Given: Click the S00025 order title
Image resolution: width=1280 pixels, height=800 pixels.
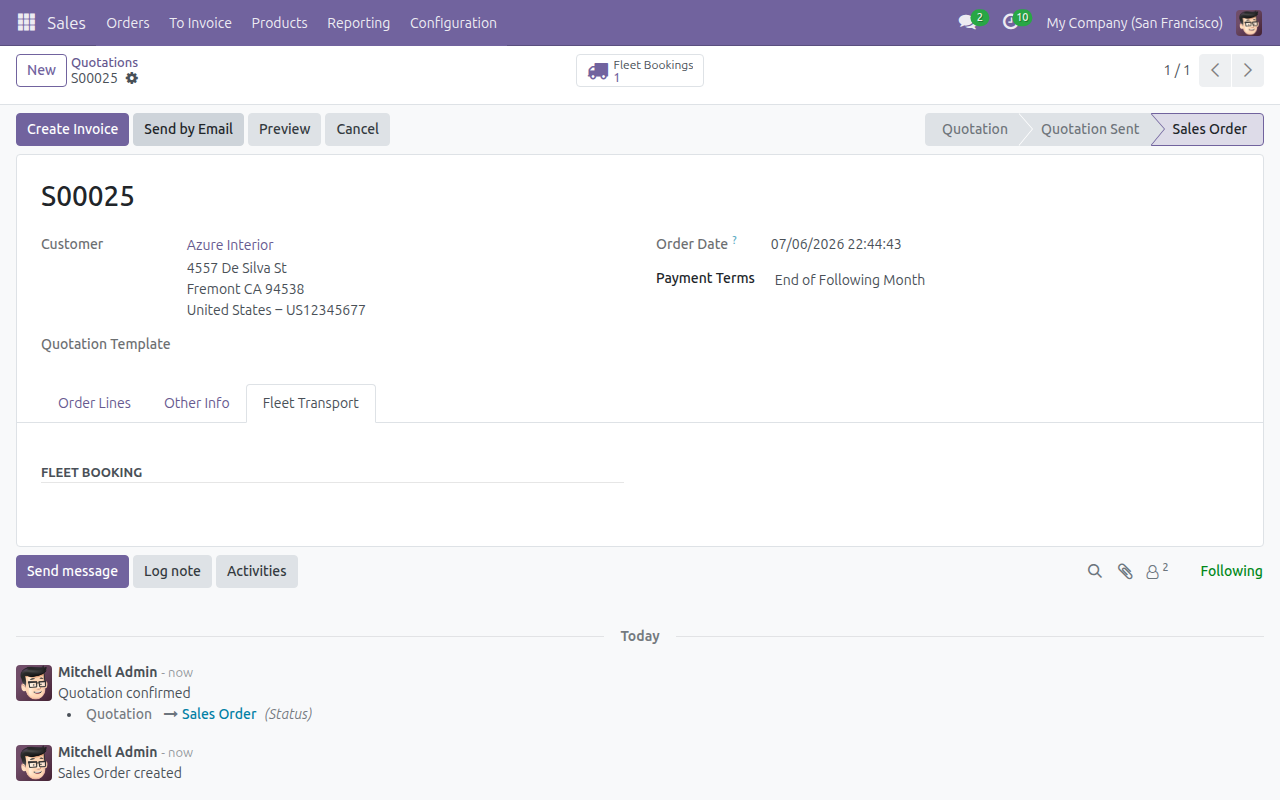Looking at the screenshot, I should click(88, 196).
